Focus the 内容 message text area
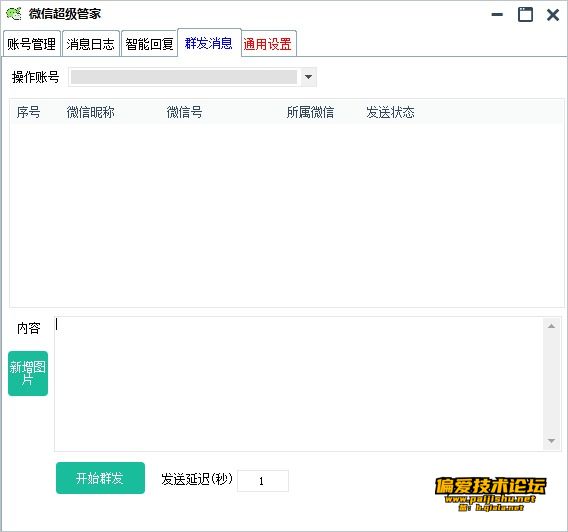Image resolution: width=568 pixels, height=532 pixels. pos(299,384)
